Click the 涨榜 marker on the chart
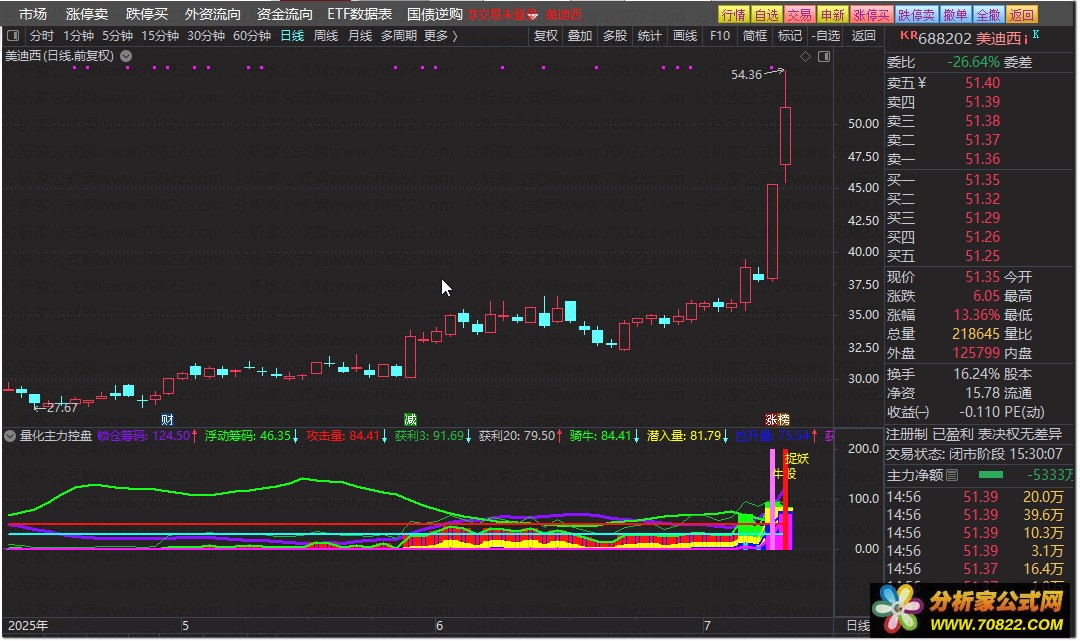This screenshot has width=1080, height=641. (777, 419)
